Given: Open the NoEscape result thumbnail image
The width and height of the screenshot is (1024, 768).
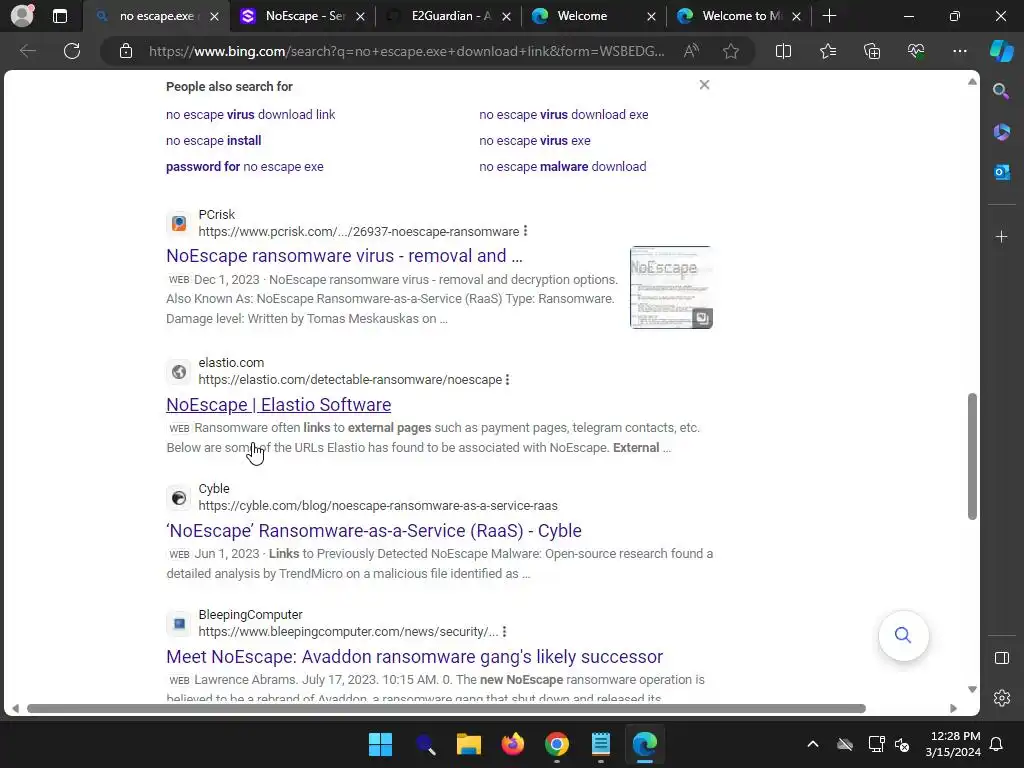Looking at the screenshot, I should (671, 287).
